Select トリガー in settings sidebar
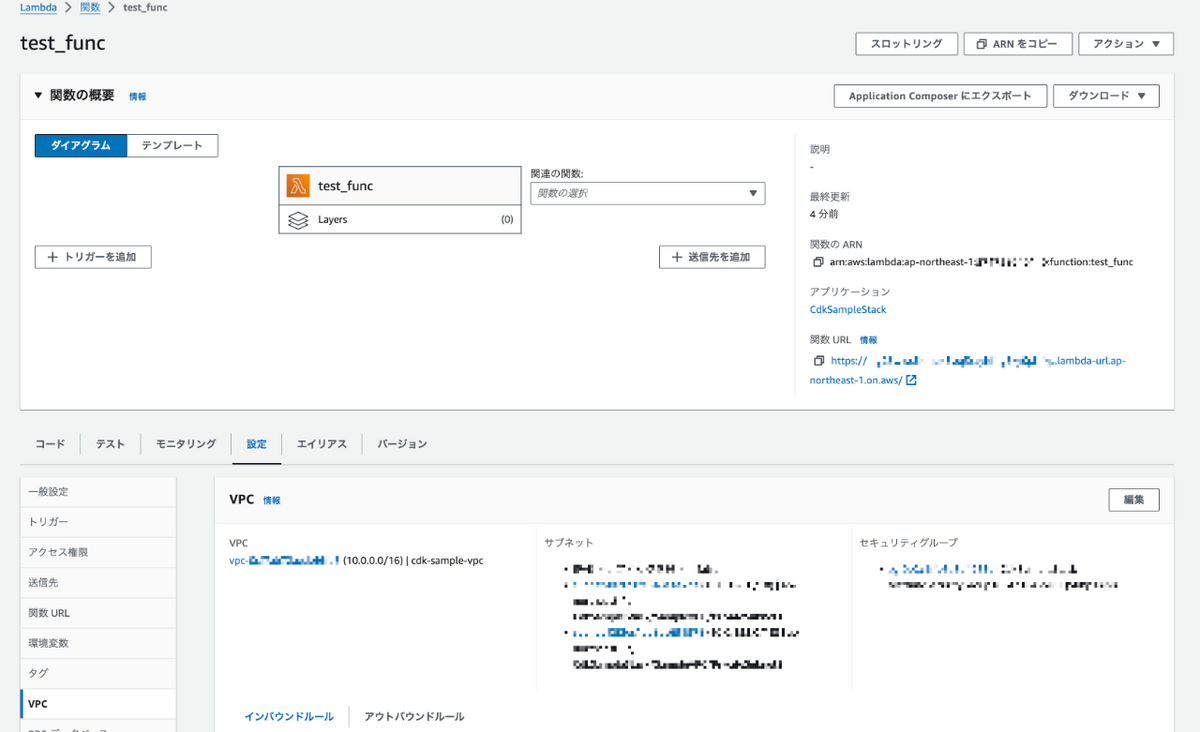The height and width of the screenshot is (732, 1200). click(98, 522)
